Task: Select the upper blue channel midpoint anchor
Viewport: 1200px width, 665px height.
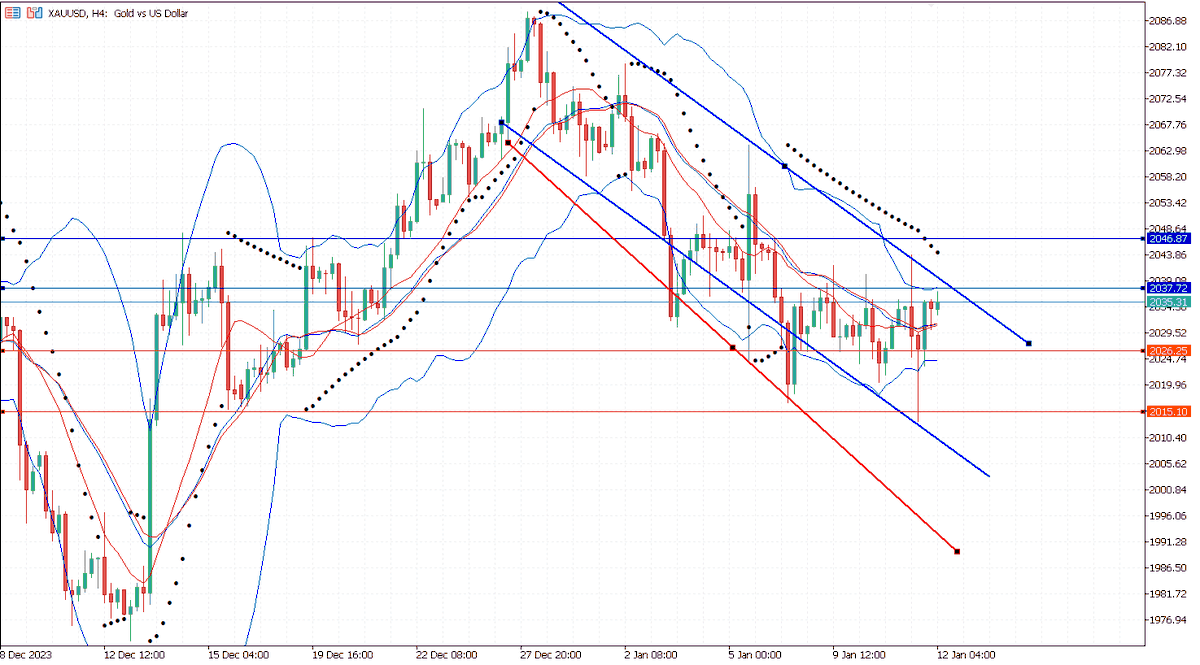Action: click(785, 166)
